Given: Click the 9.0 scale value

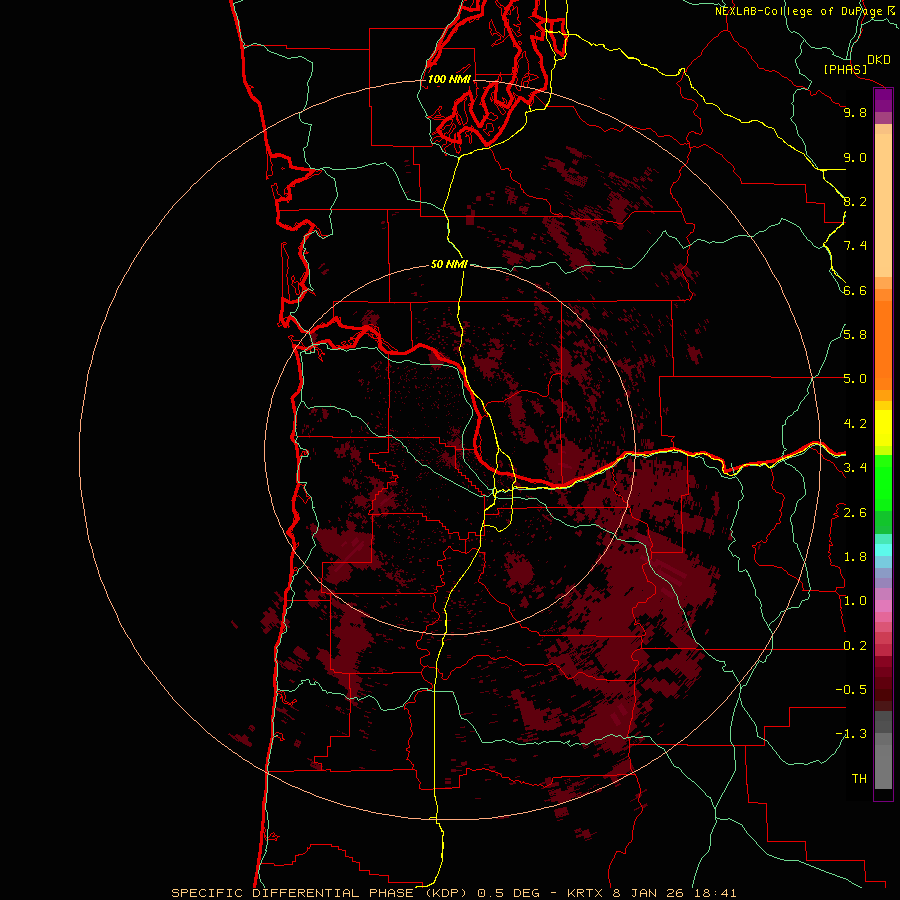Looking at the screenshot, I should tap(855, 157).
